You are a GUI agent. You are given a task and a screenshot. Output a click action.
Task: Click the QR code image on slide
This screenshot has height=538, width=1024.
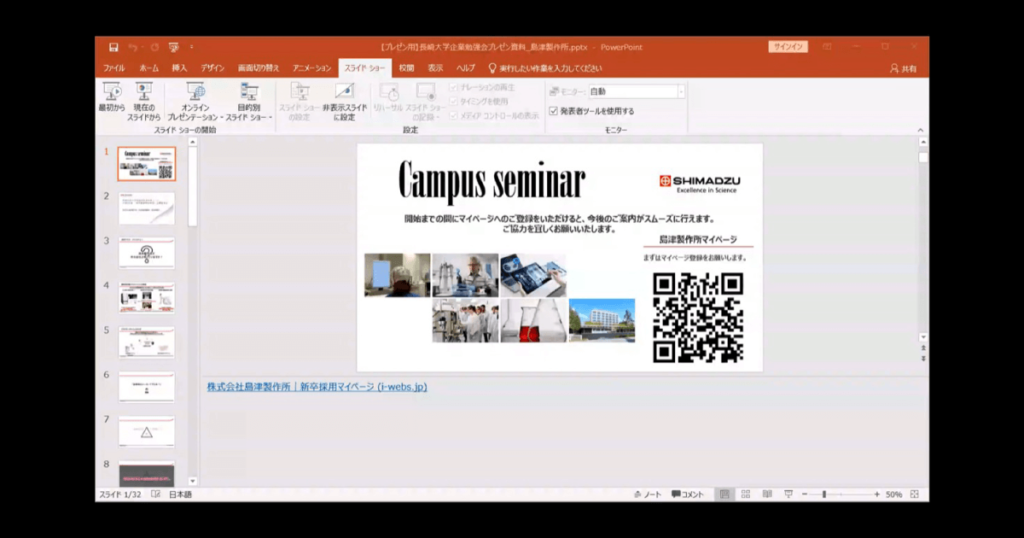(x=698, y=317)
